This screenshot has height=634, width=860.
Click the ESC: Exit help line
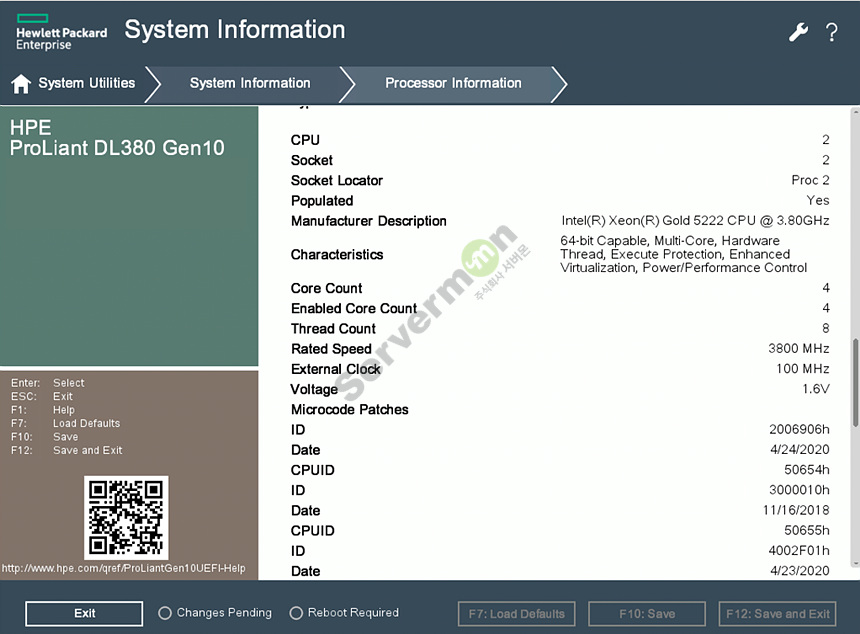coord(42,397)
